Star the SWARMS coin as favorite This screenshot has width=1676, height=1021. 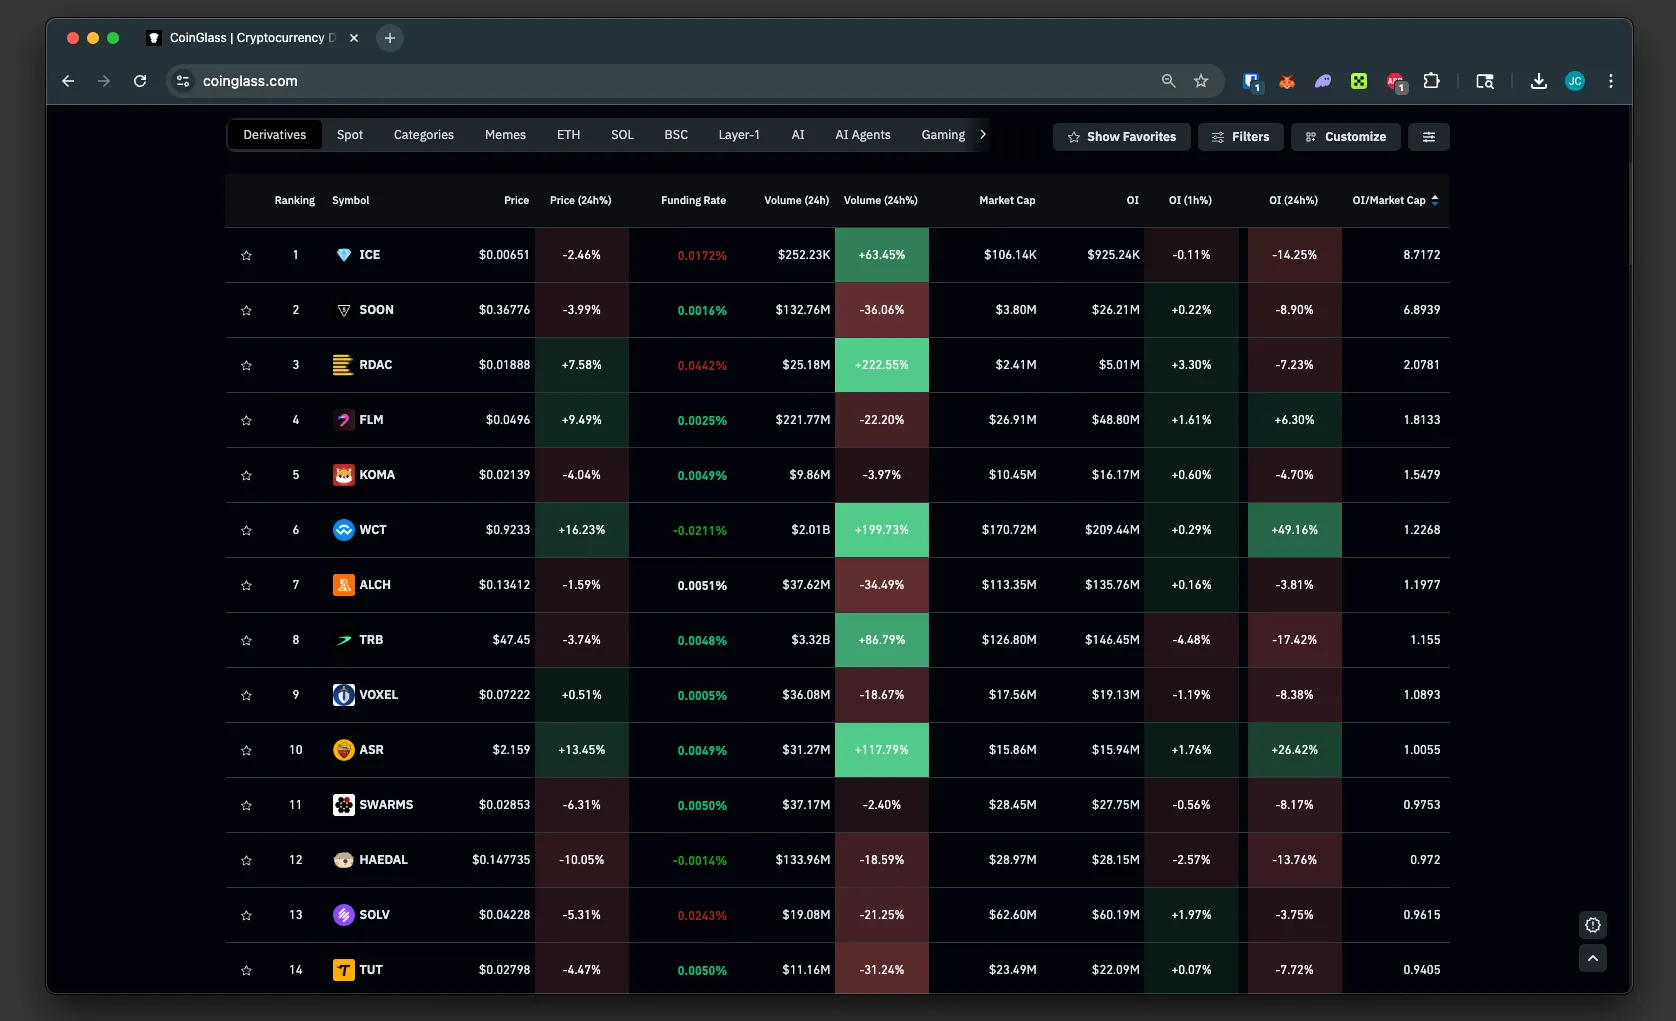coord(246,806)
